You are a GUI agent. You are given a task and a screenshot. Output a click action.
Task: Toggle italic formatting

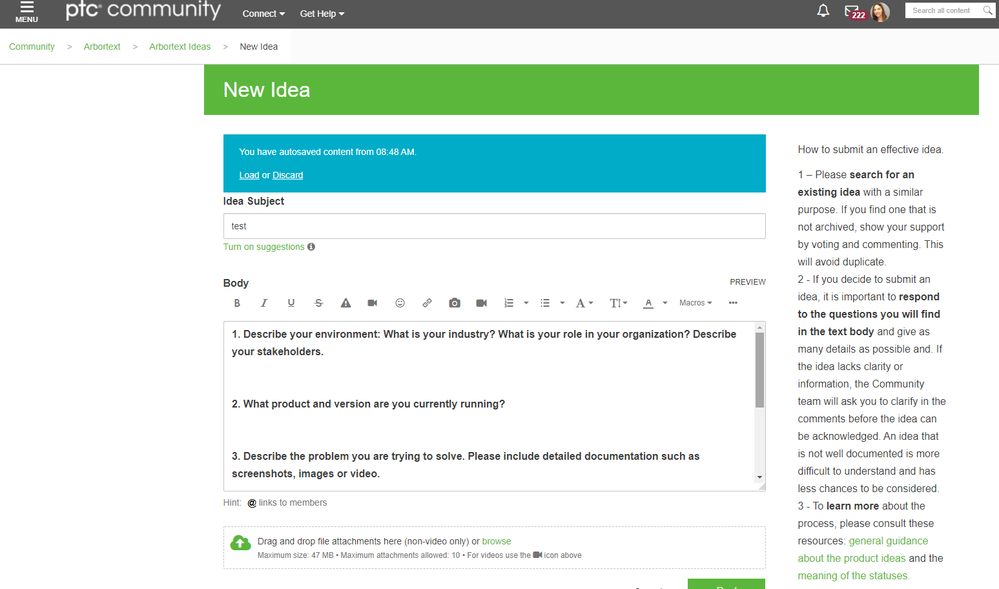tap(264, 303)
